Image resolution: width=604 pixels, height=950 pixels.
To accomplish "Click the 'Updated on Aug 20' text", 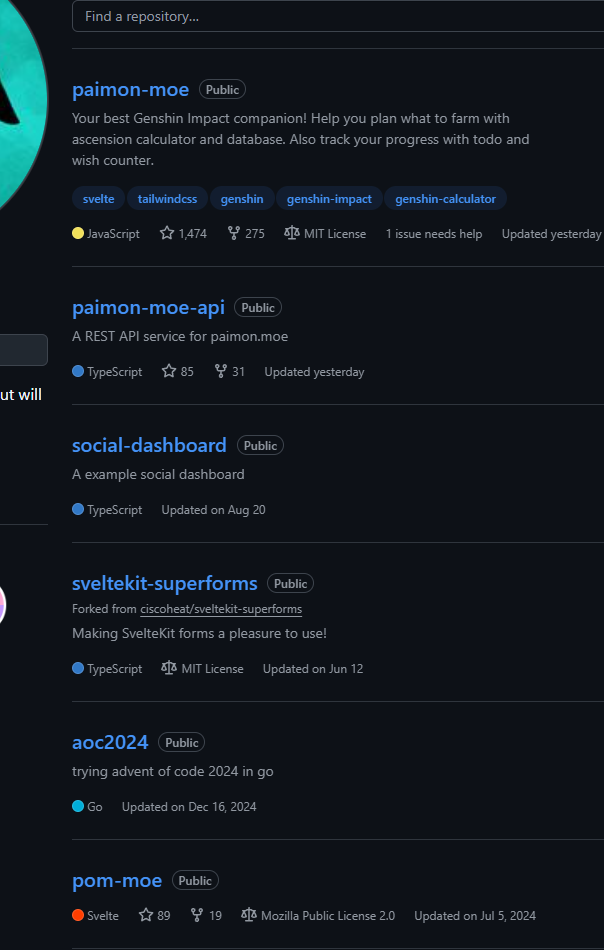I will 213,510.
